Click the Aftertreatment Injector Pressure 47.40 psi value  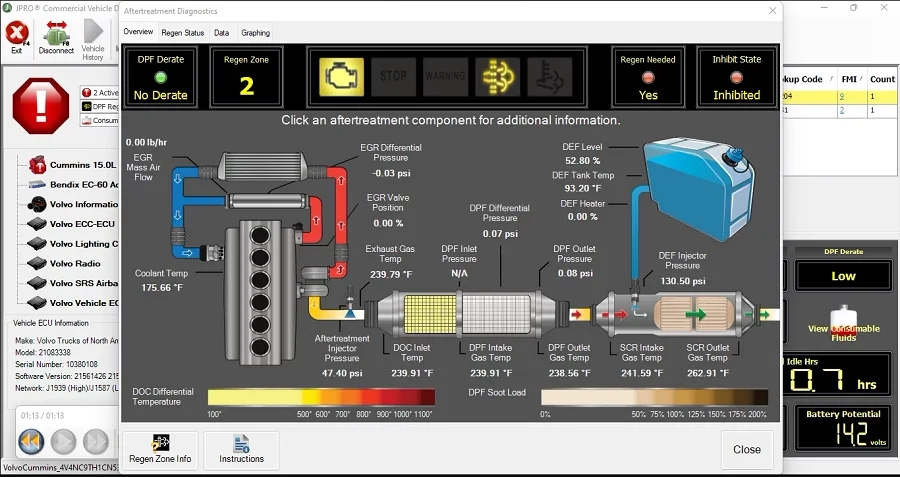(342, 373)
